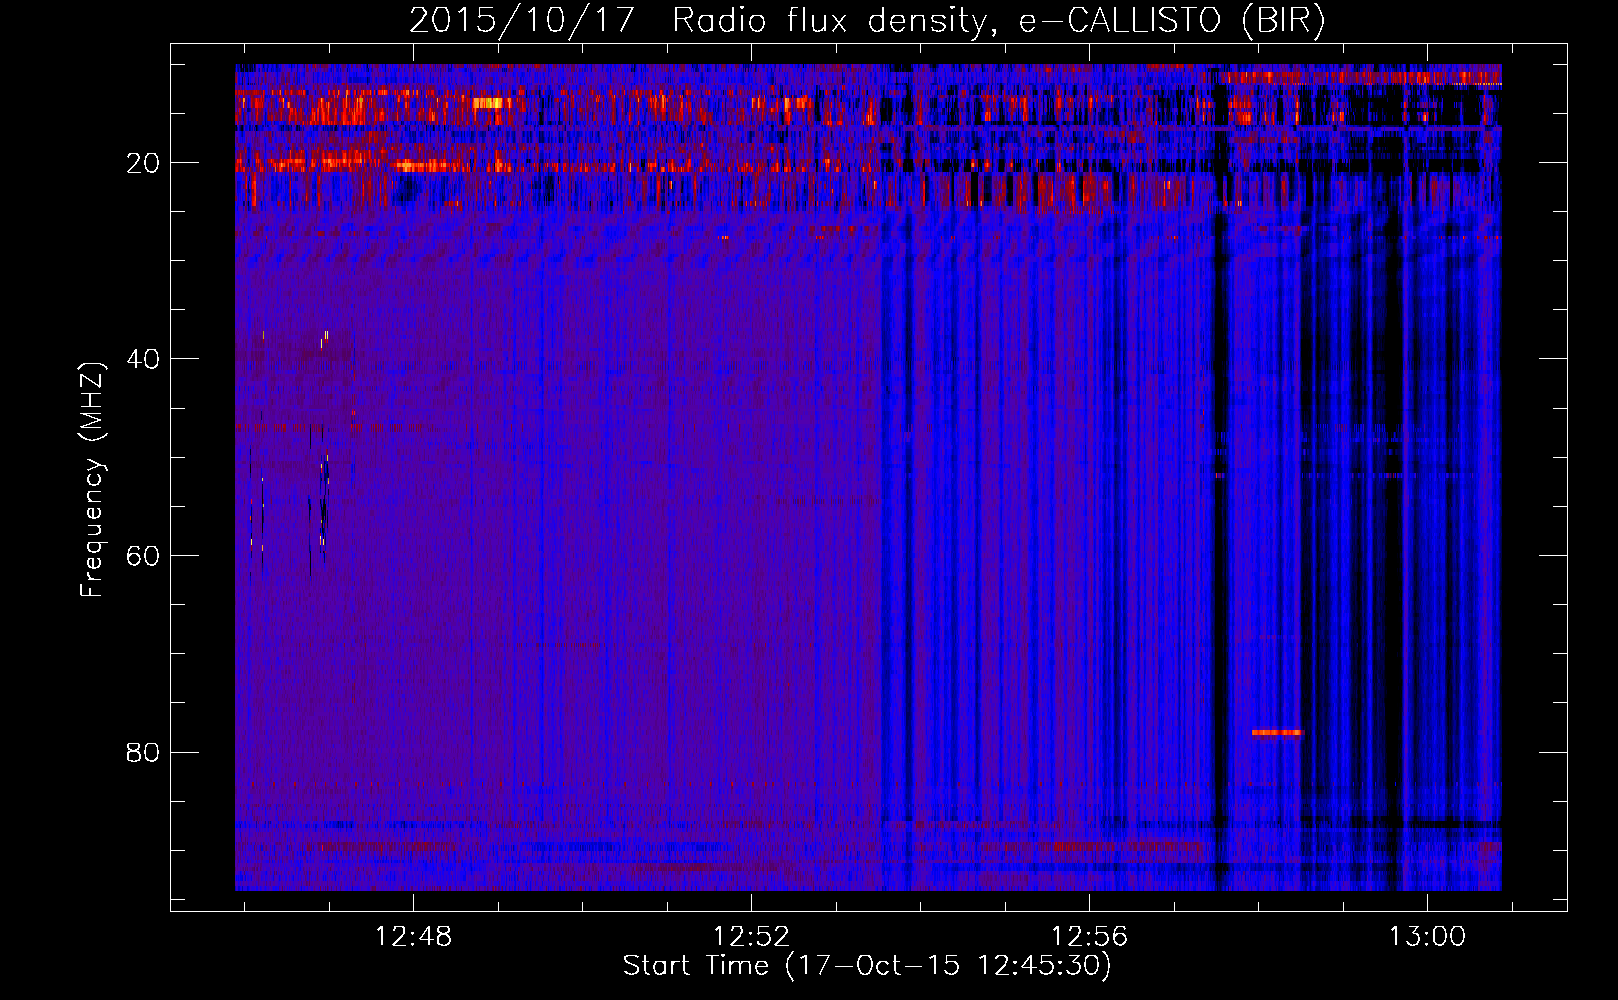Click the '12:56' time tick label

pos(1089,937)
